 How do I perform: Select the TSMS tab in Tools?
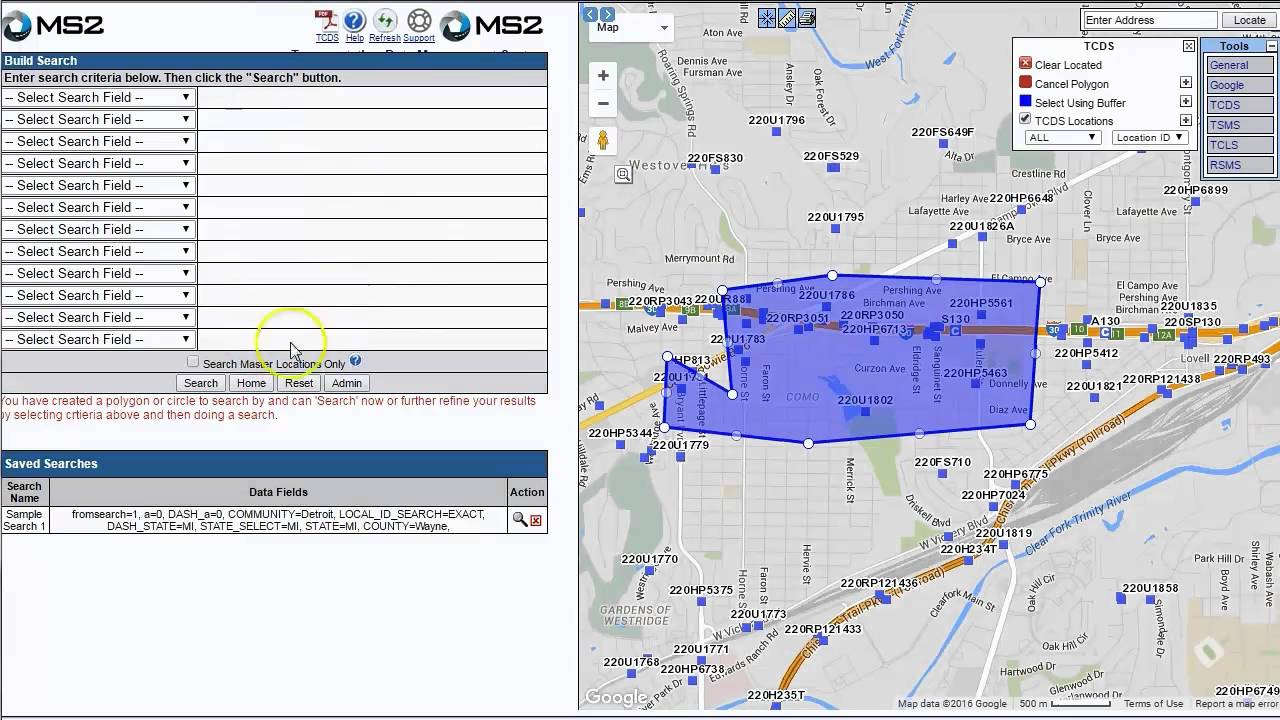[x=1239, y=125]
